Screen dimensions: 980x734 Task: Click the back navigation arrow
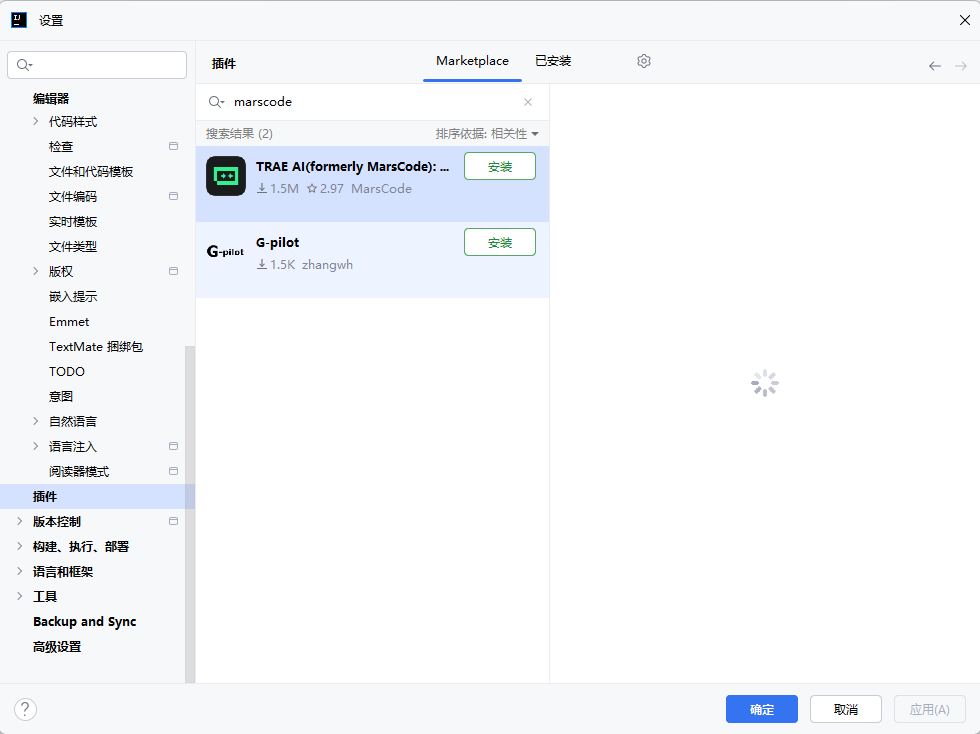(x=935, y=66)
